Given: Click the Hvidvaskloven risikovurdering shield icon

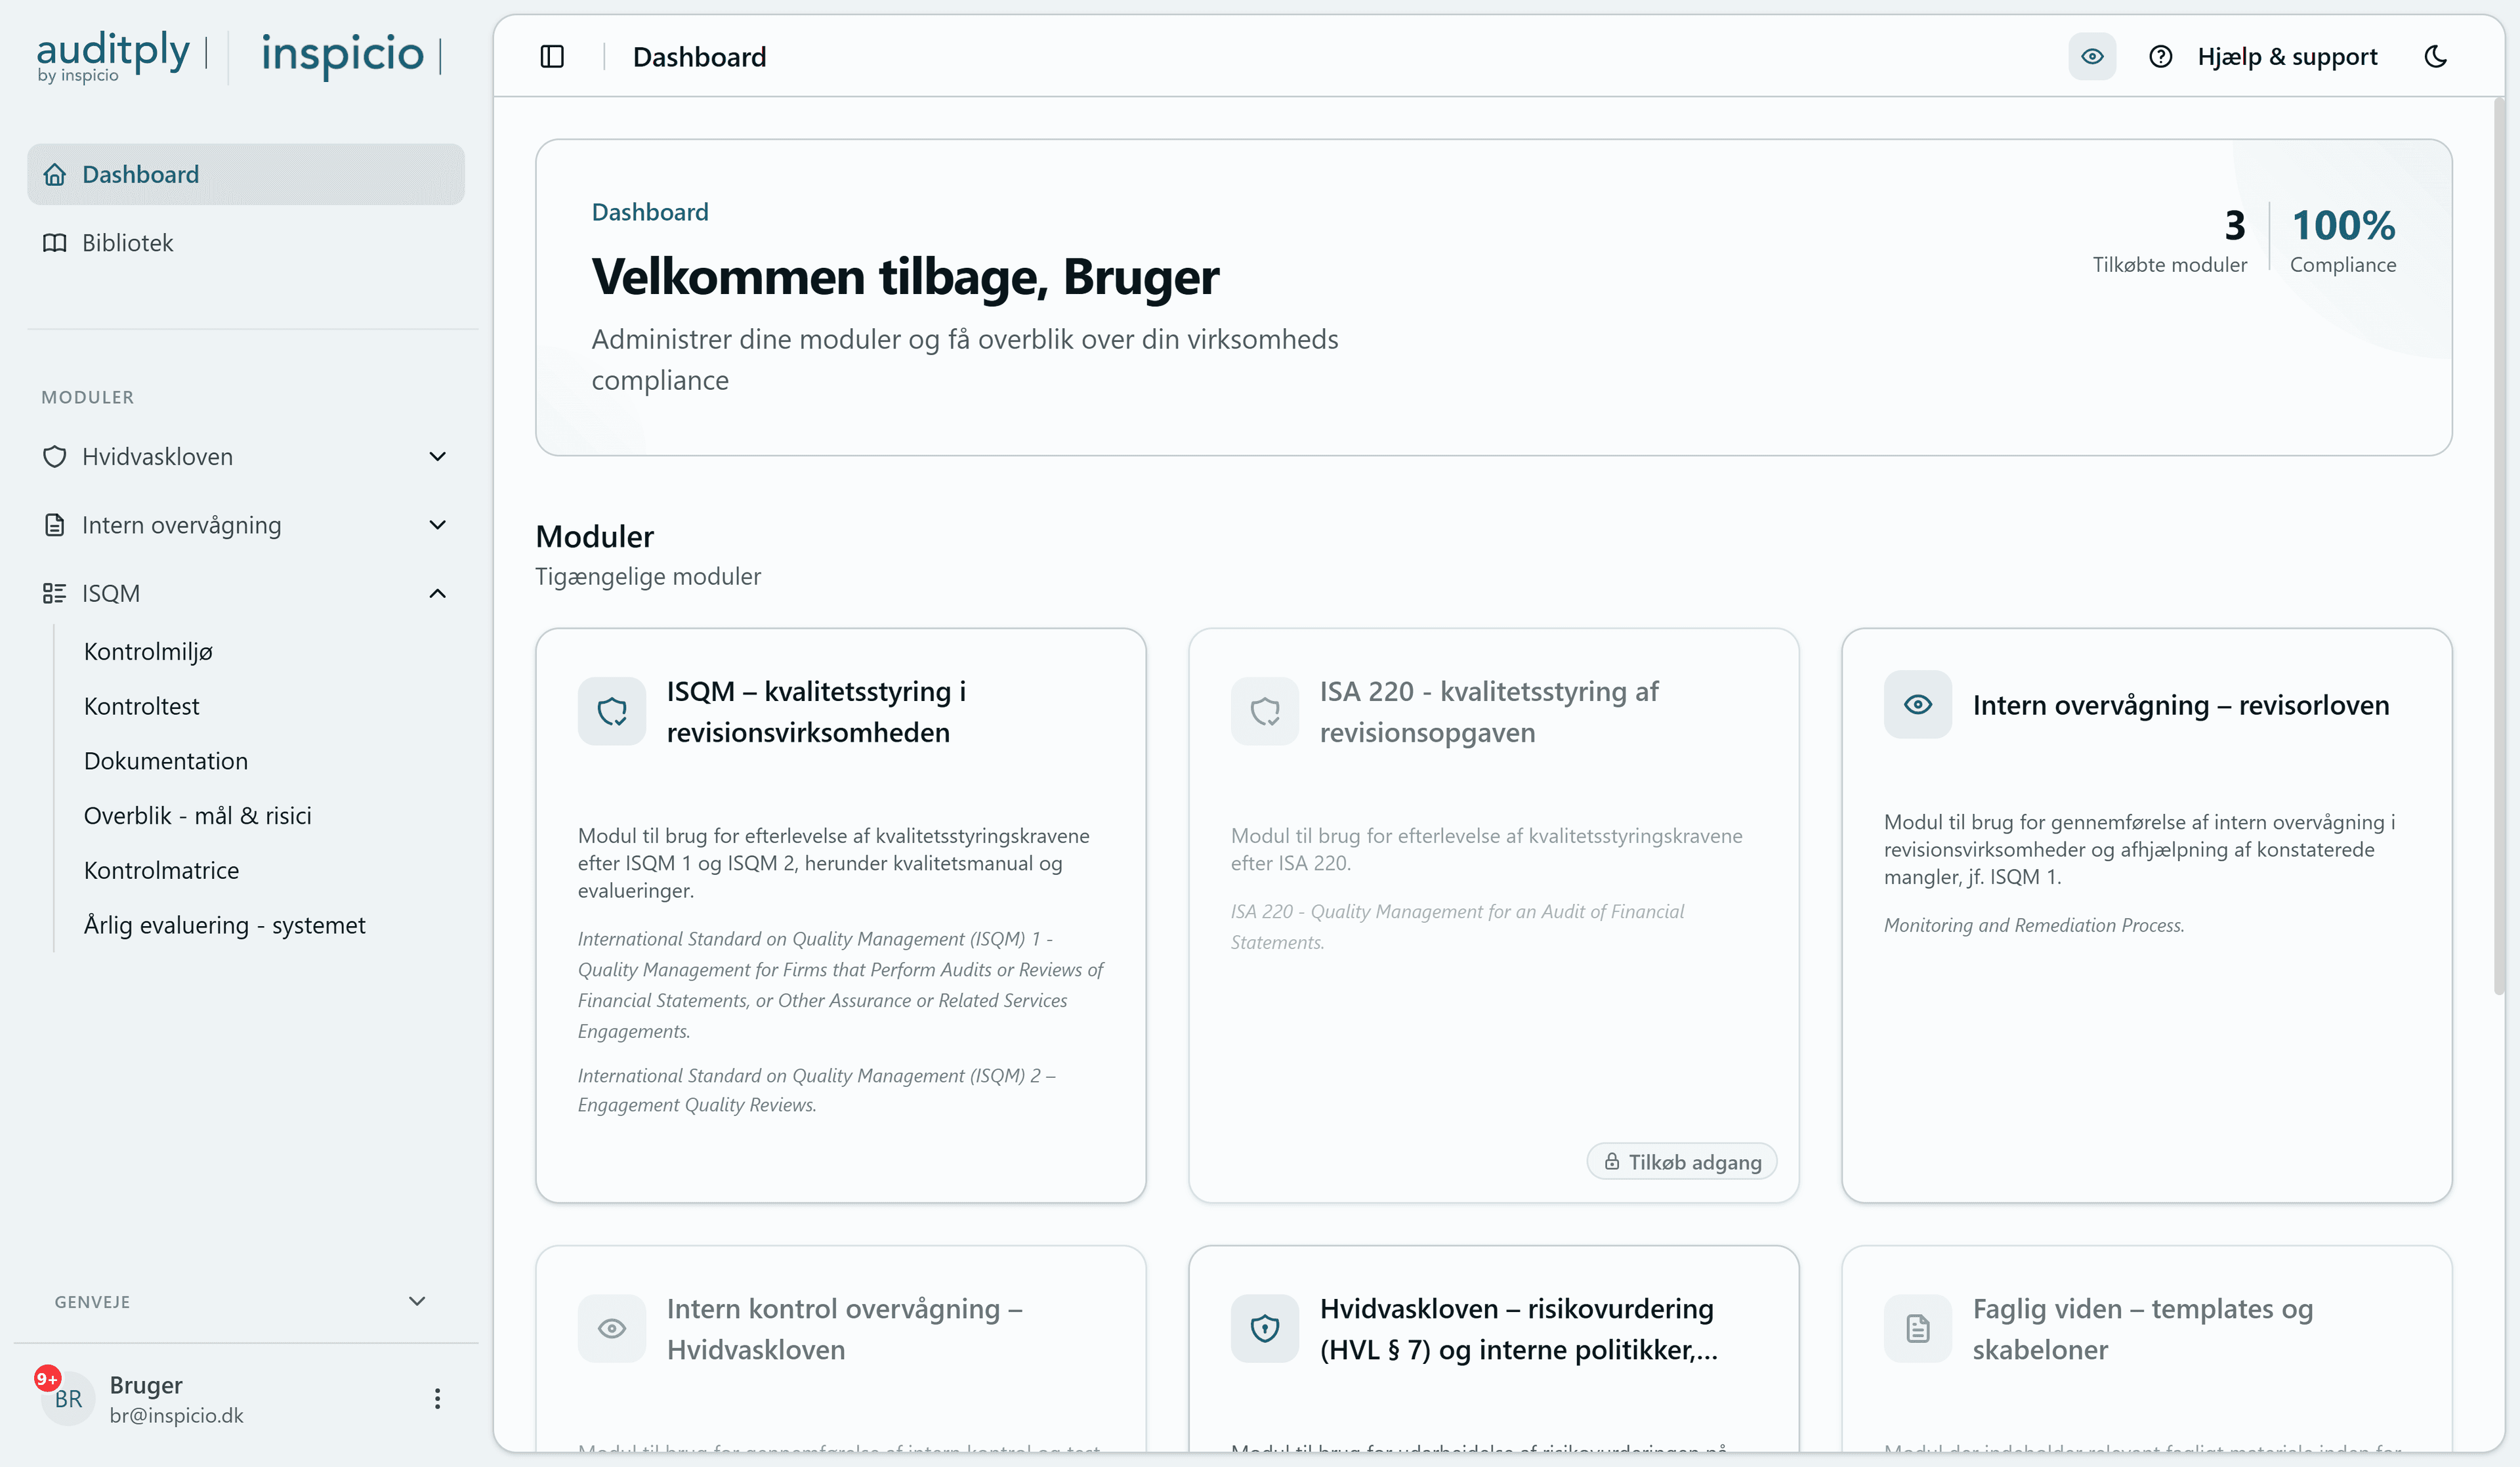Looking at the screenshot, I should (1265, 1328).
